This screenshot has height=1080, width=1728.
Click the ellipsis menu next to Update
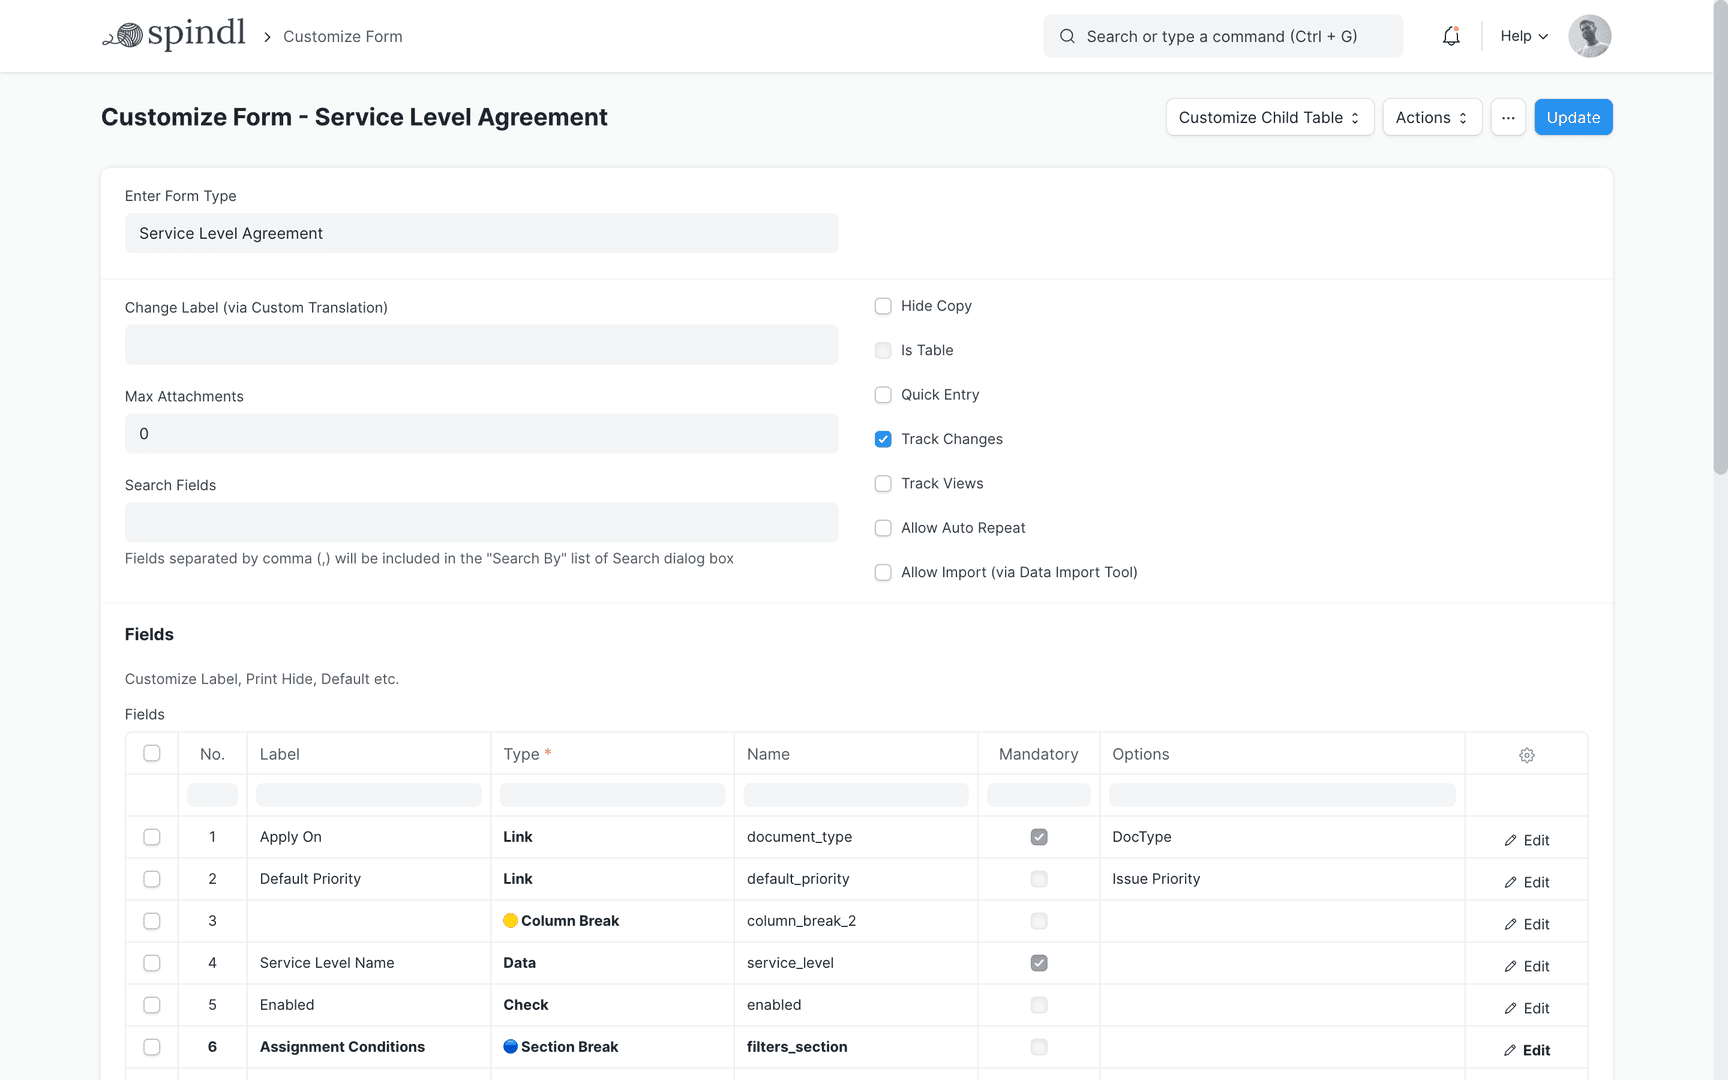(x=1508, y=117)
